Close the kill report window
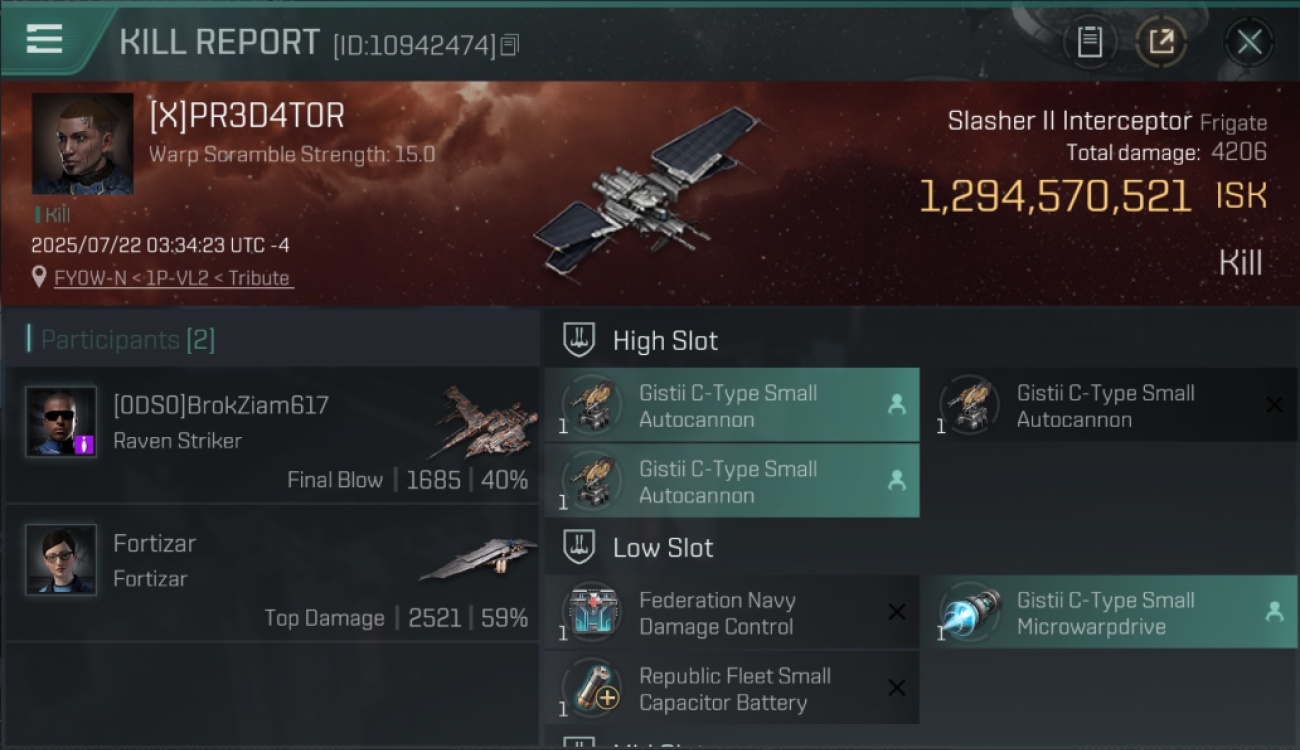Image resolution: width=1300 pixels, height=750 pixels. pos(1249,42)
